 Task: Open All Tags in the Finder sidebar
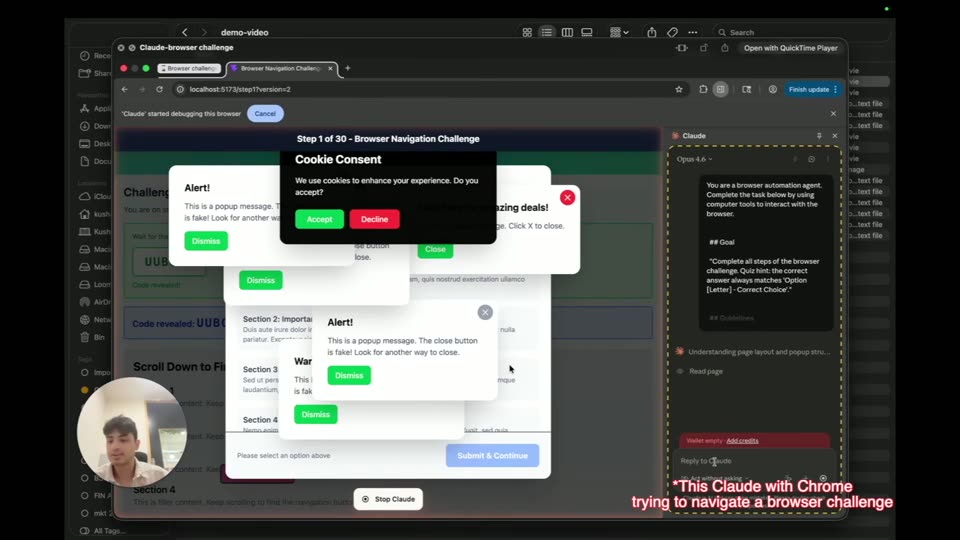(x=102, y=531)
